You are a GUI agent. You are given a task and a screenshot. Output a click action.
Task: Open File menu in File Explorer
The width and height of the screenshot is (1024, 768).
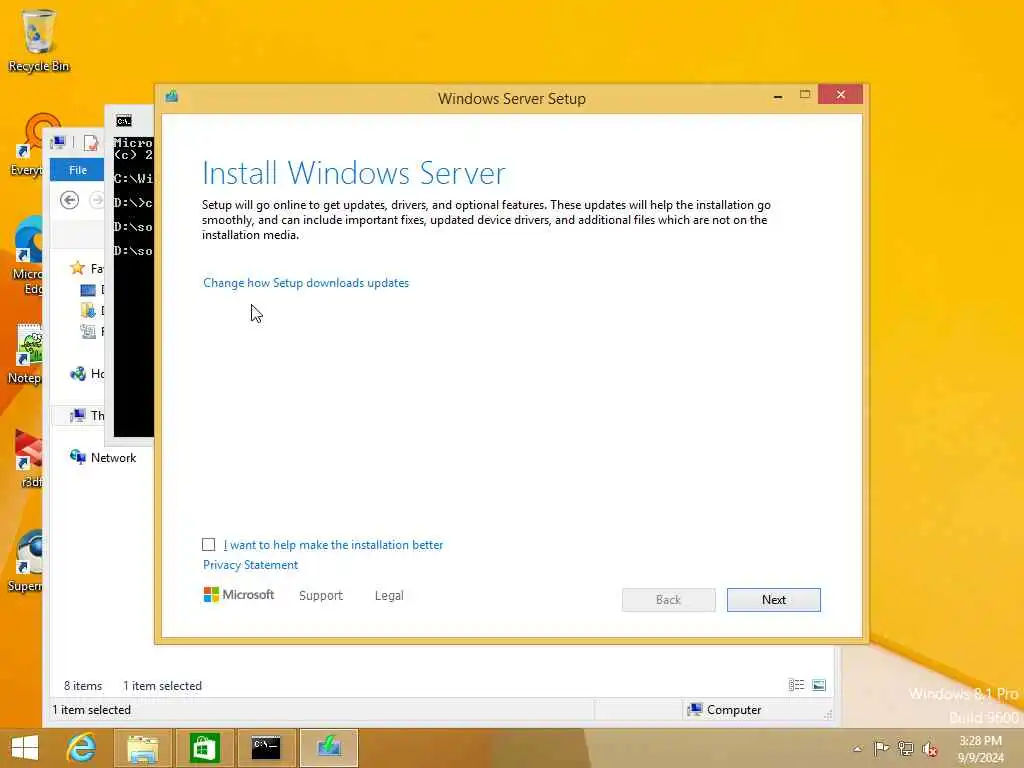click(77, 170)
